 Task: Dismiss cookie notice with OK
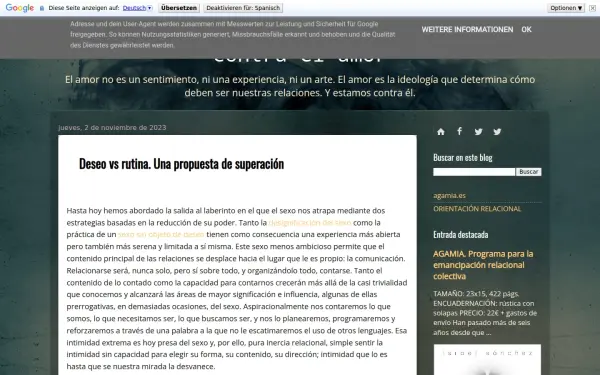526,29
